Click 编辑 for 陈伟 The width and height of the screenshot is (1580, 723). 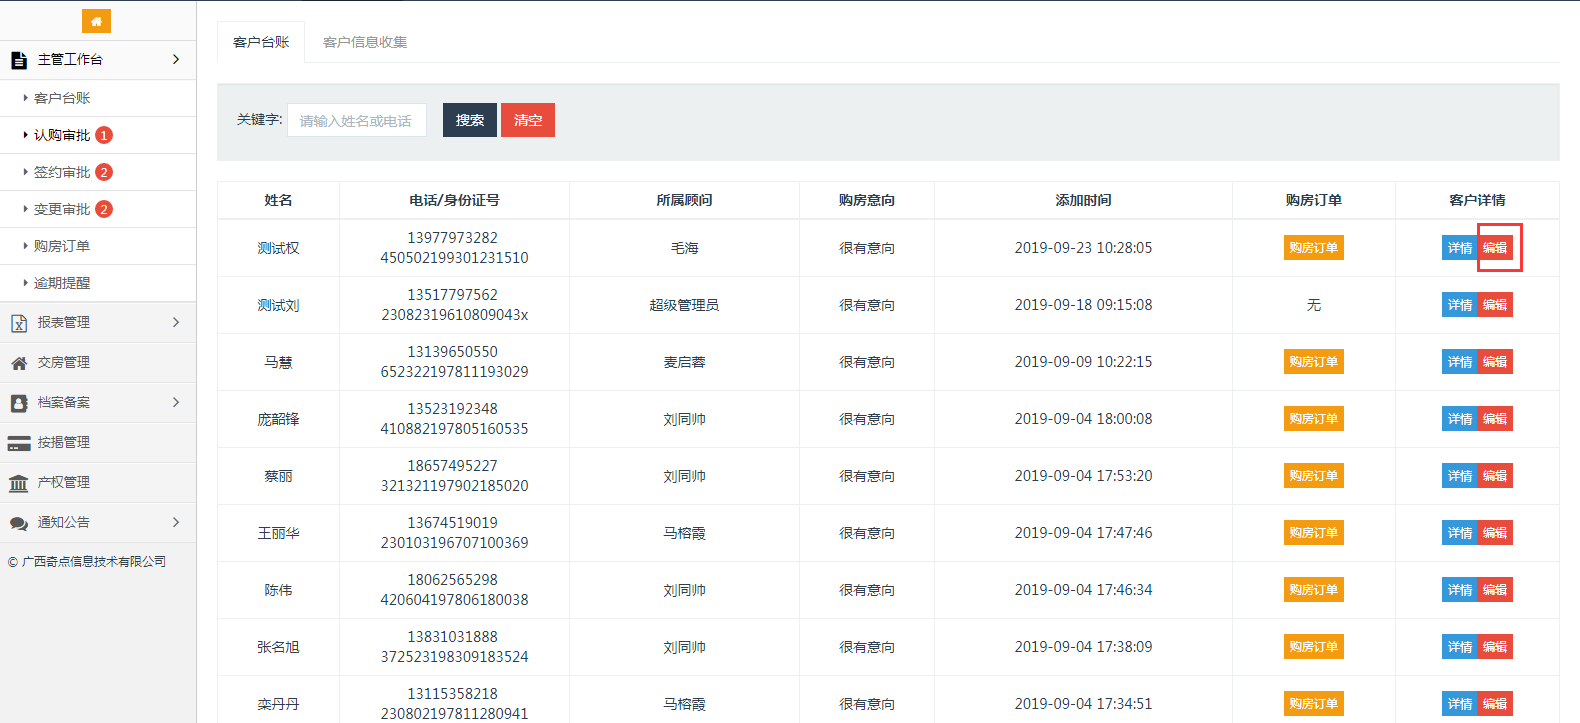click(1495, 590)
